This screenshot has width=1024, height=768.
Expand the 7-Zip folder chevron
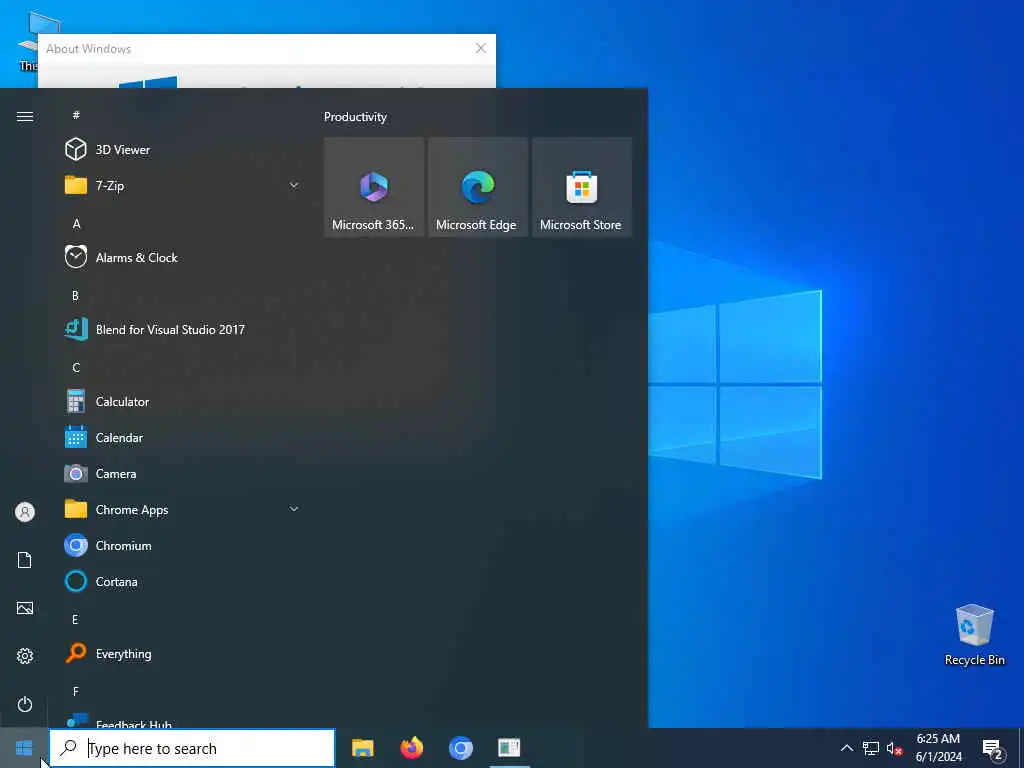click(294, 185)
